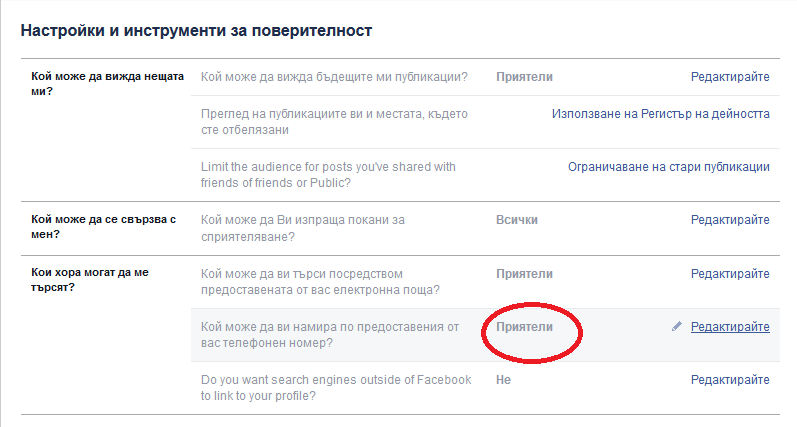This screenshot has width=797, height=427.
Task: Click Приятели value for email lookup
Action: coord(524,273)
